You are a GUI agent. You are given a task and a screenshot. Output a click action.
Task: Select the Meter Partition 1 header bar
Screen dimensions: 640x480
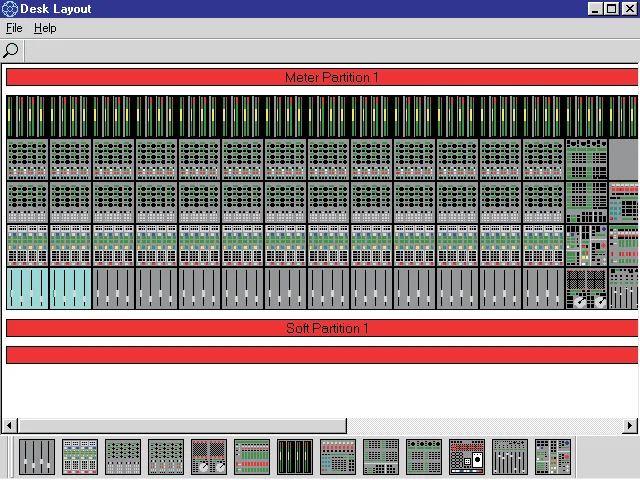322,77
